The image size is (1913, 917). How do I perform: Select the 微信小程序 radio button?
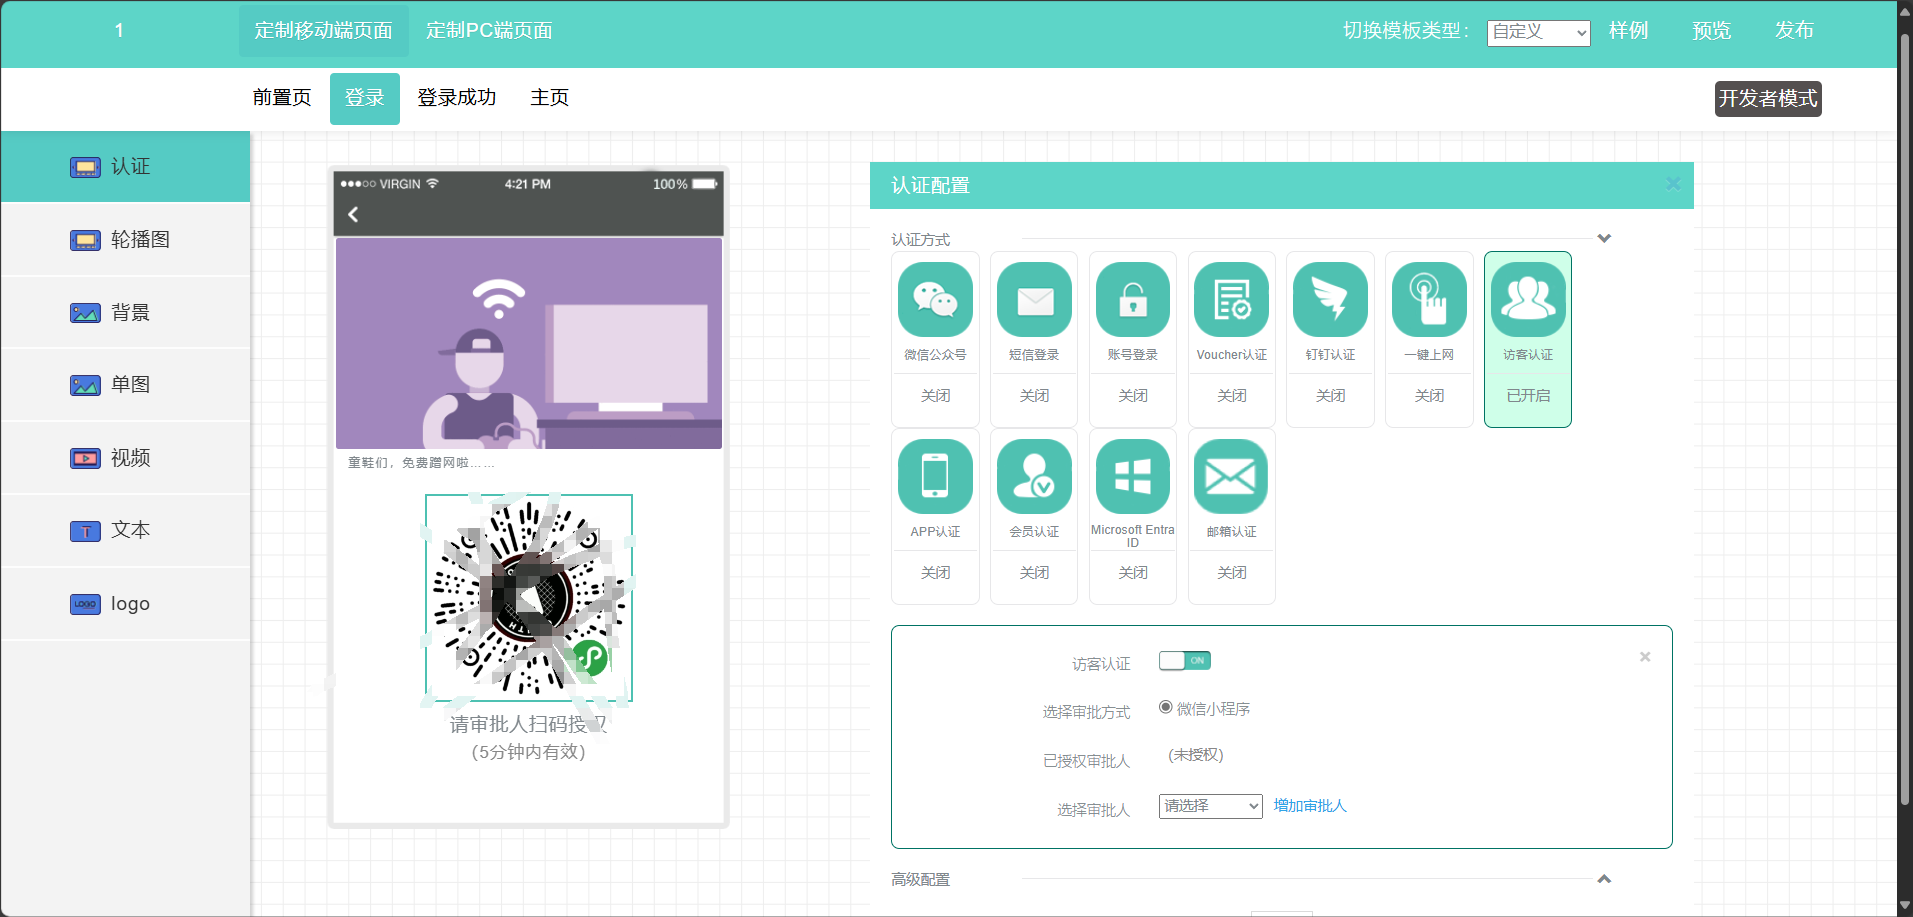point(1165,707)
